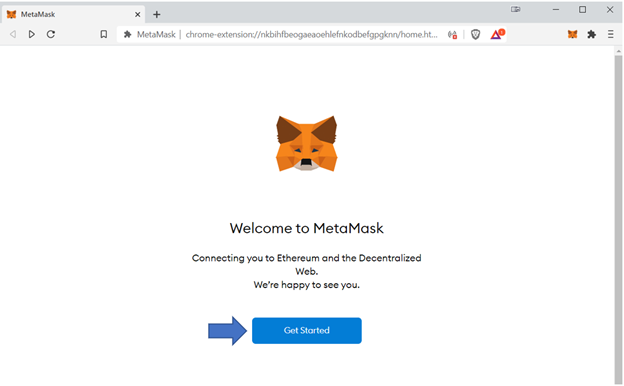Go forward with the forward arrow

point(31,34)
